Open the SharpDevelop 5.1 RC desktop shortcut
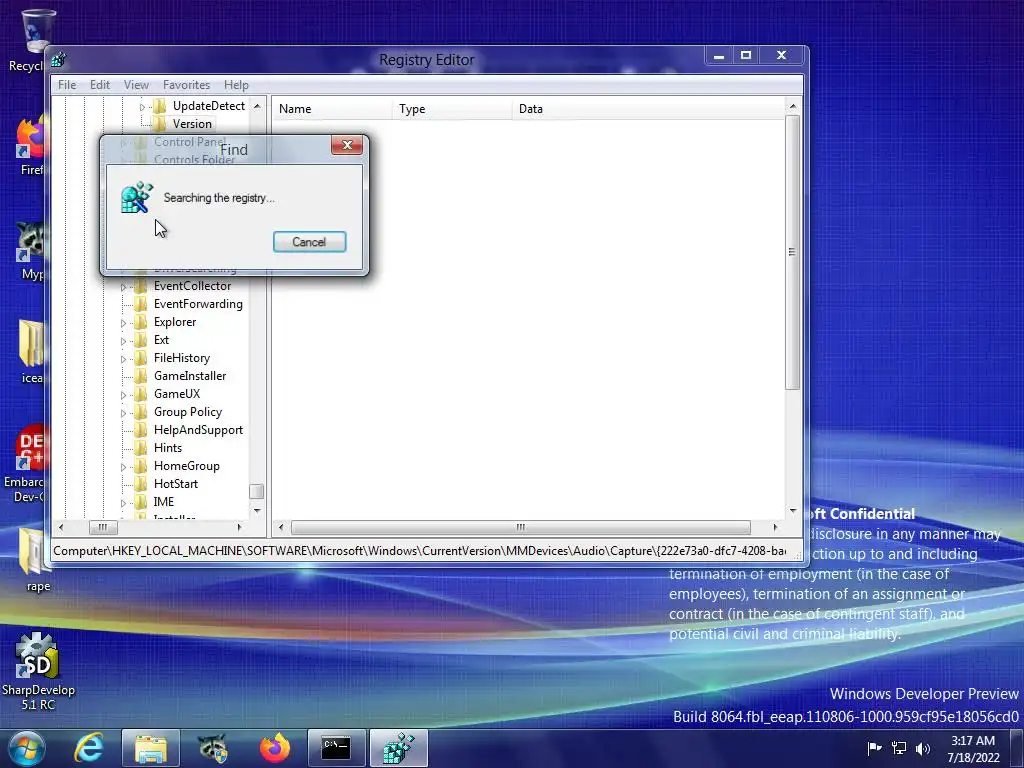 38,672
